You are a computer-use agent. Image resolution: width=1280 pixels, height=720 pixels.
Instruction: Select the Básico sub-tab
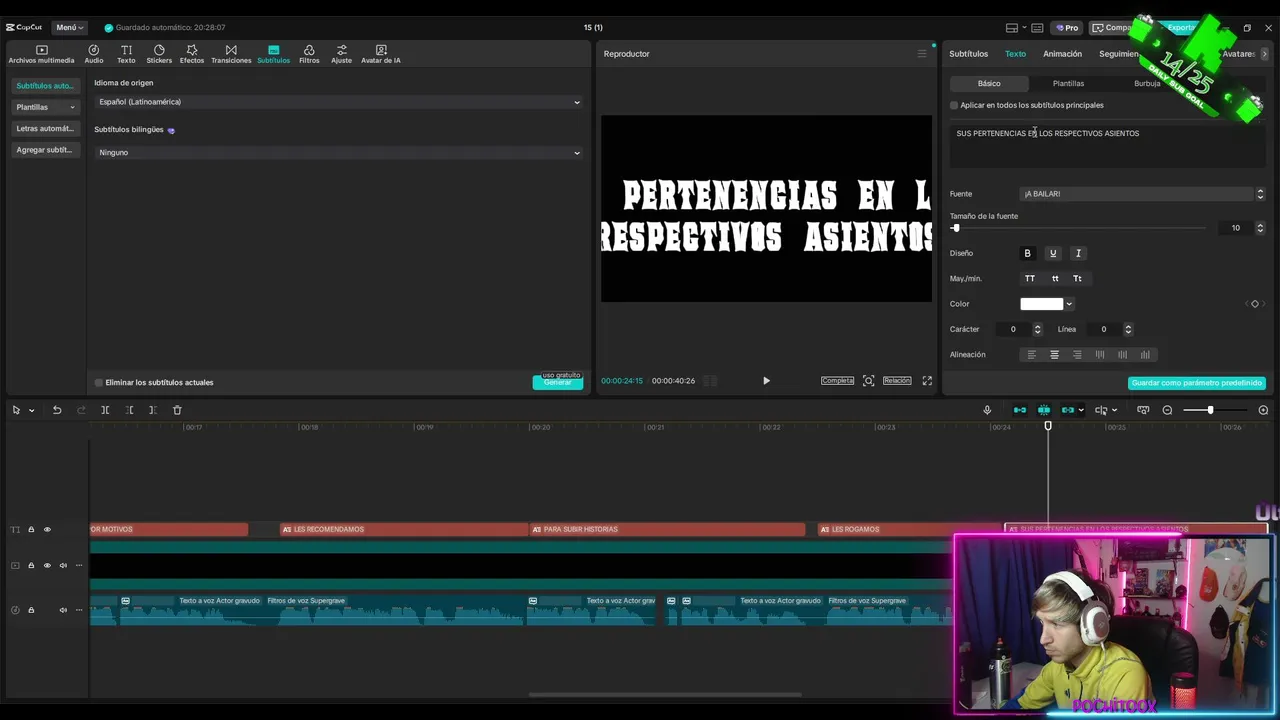click(x=989, y=83)
